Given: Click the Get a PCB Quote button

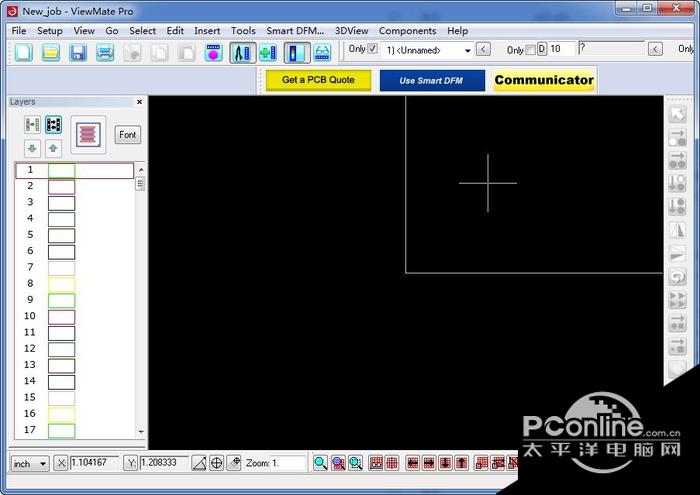Looking at the screenshot, I should point(318,80).
